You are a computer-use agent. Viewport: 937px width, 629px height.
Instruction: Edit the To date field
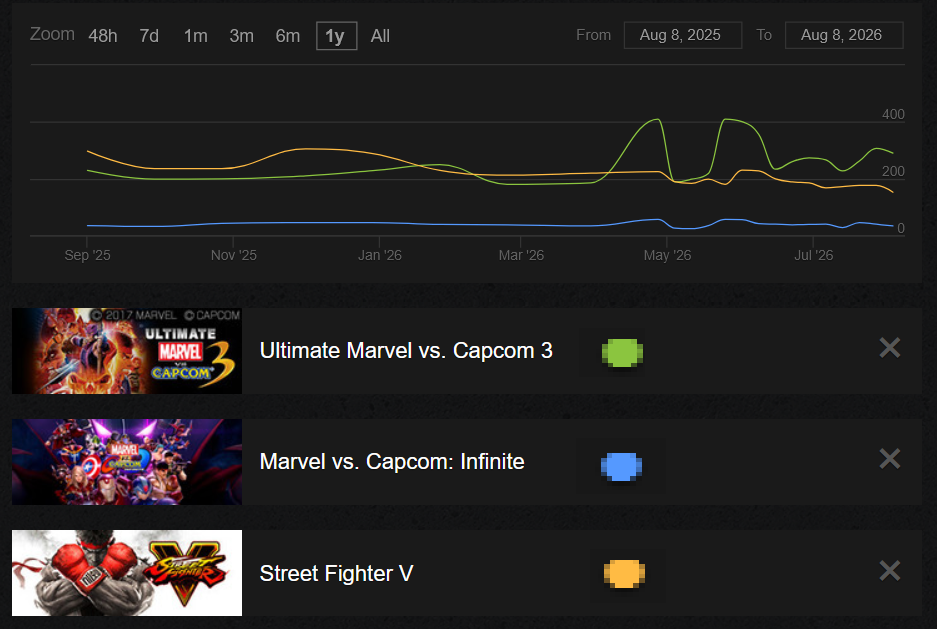tap(844, 35)
